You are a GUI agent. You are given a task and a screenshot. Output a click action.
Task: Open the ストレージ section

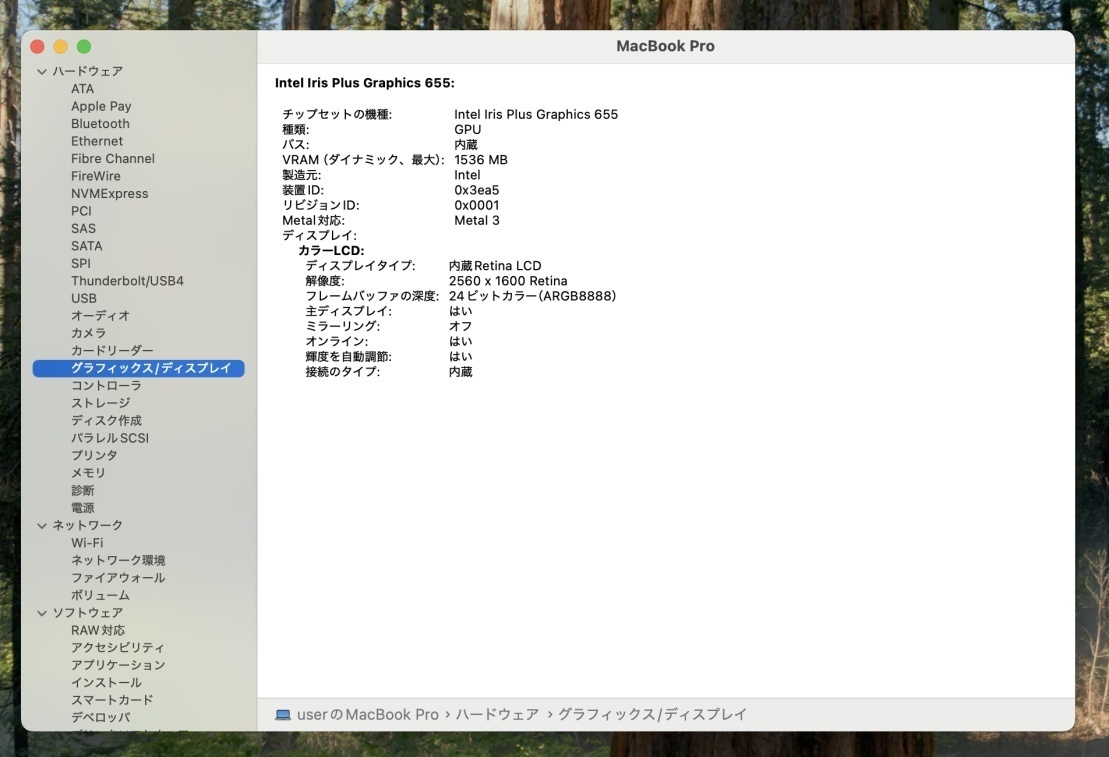click(x=100, y=403)
